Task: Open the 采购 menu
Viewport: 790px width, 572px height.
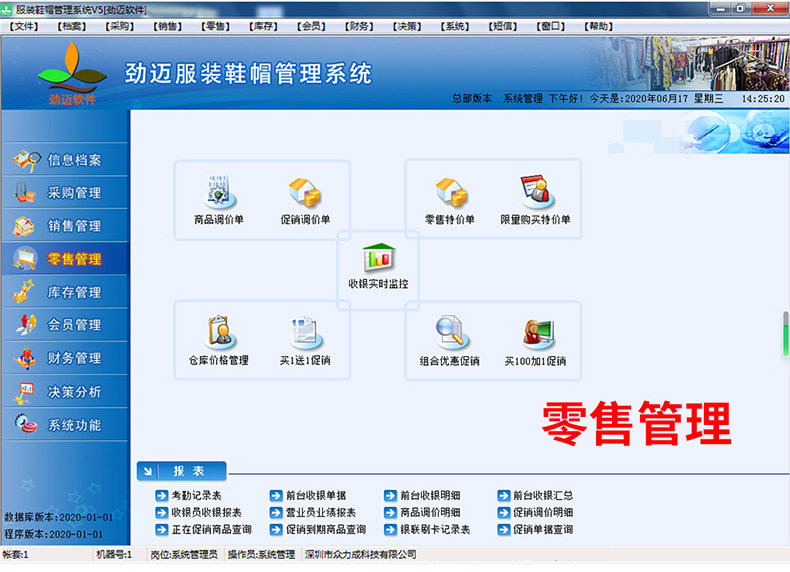Action: (120, 26)
